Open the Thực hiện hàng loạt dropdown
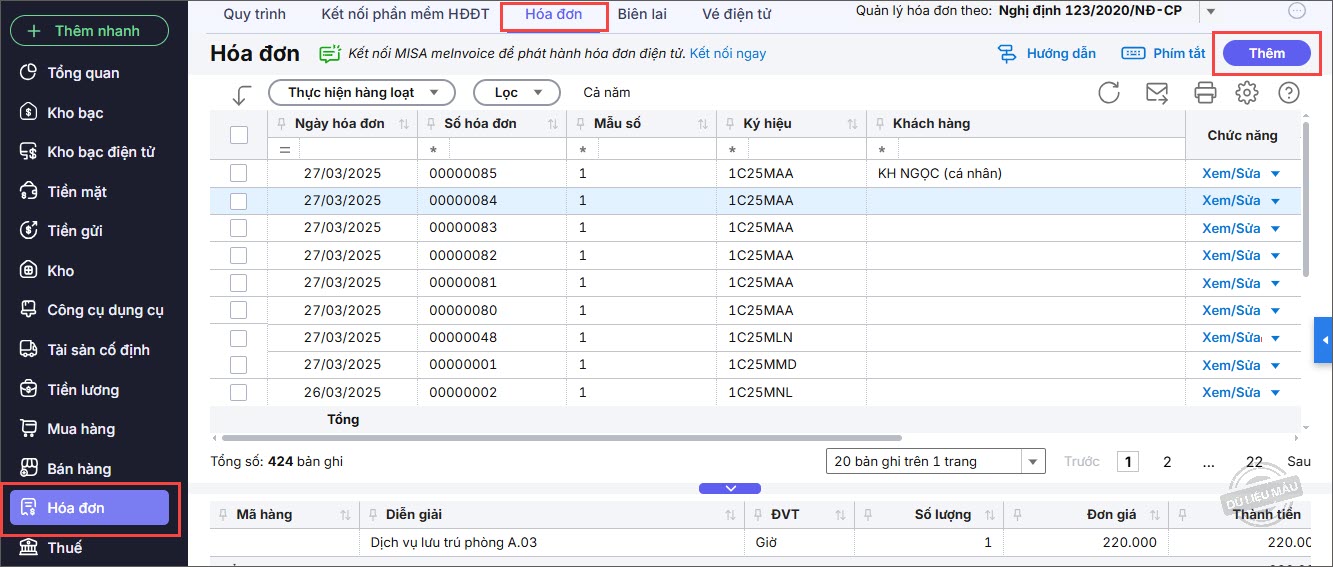 coord(362,92)
